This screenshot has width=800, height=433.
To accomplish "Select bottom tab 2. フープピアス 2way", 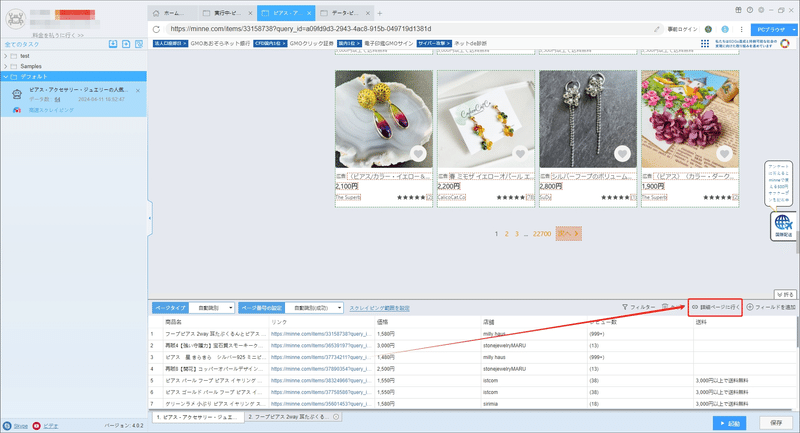I will click(293, 417).
